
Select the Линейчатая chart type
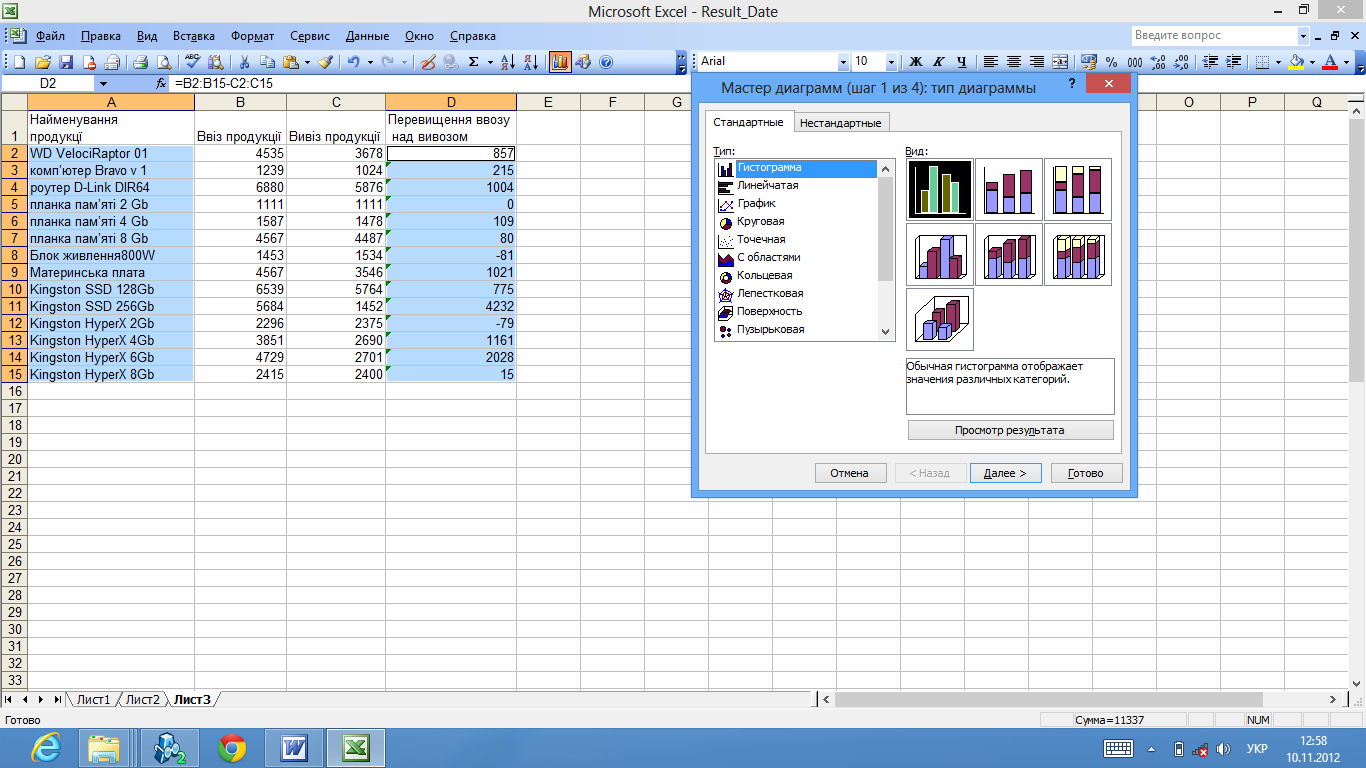click(x=767, y=186)
